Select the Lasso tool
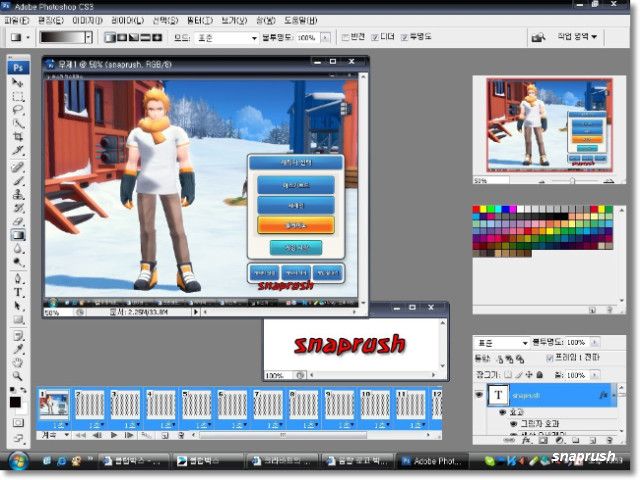The height and width of the screenshot is (480, 640). (x=18, y=110)
